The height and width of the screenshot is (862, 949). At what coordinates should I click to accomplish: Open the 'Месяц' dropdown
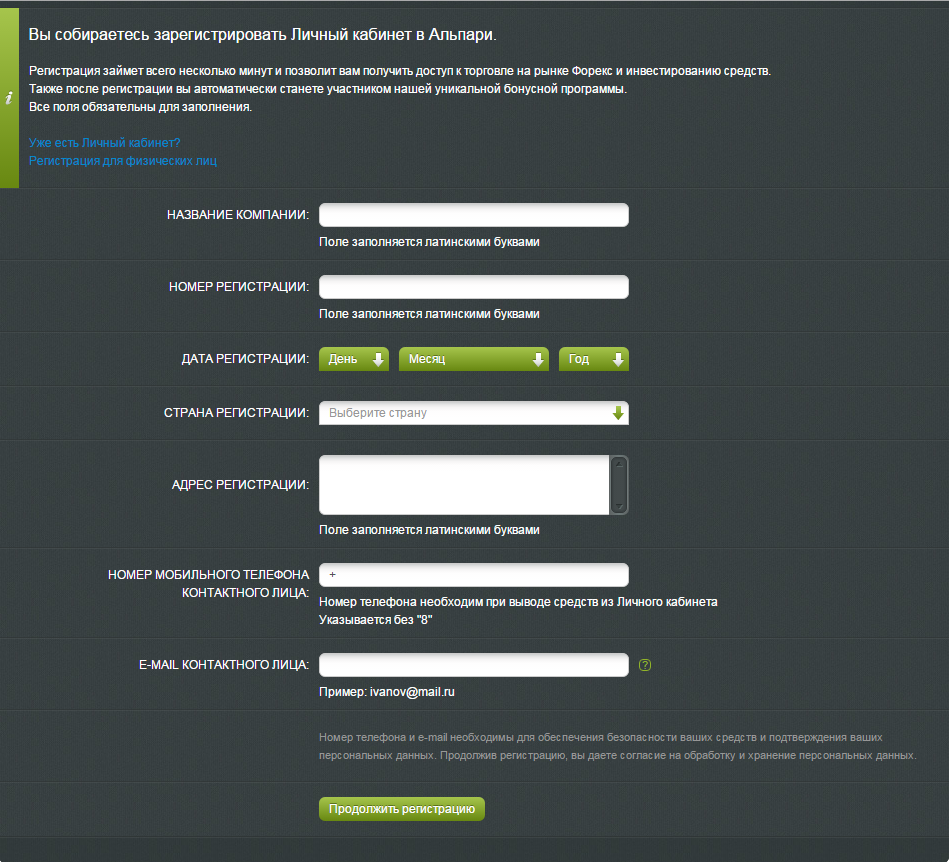tap(473, 359)
